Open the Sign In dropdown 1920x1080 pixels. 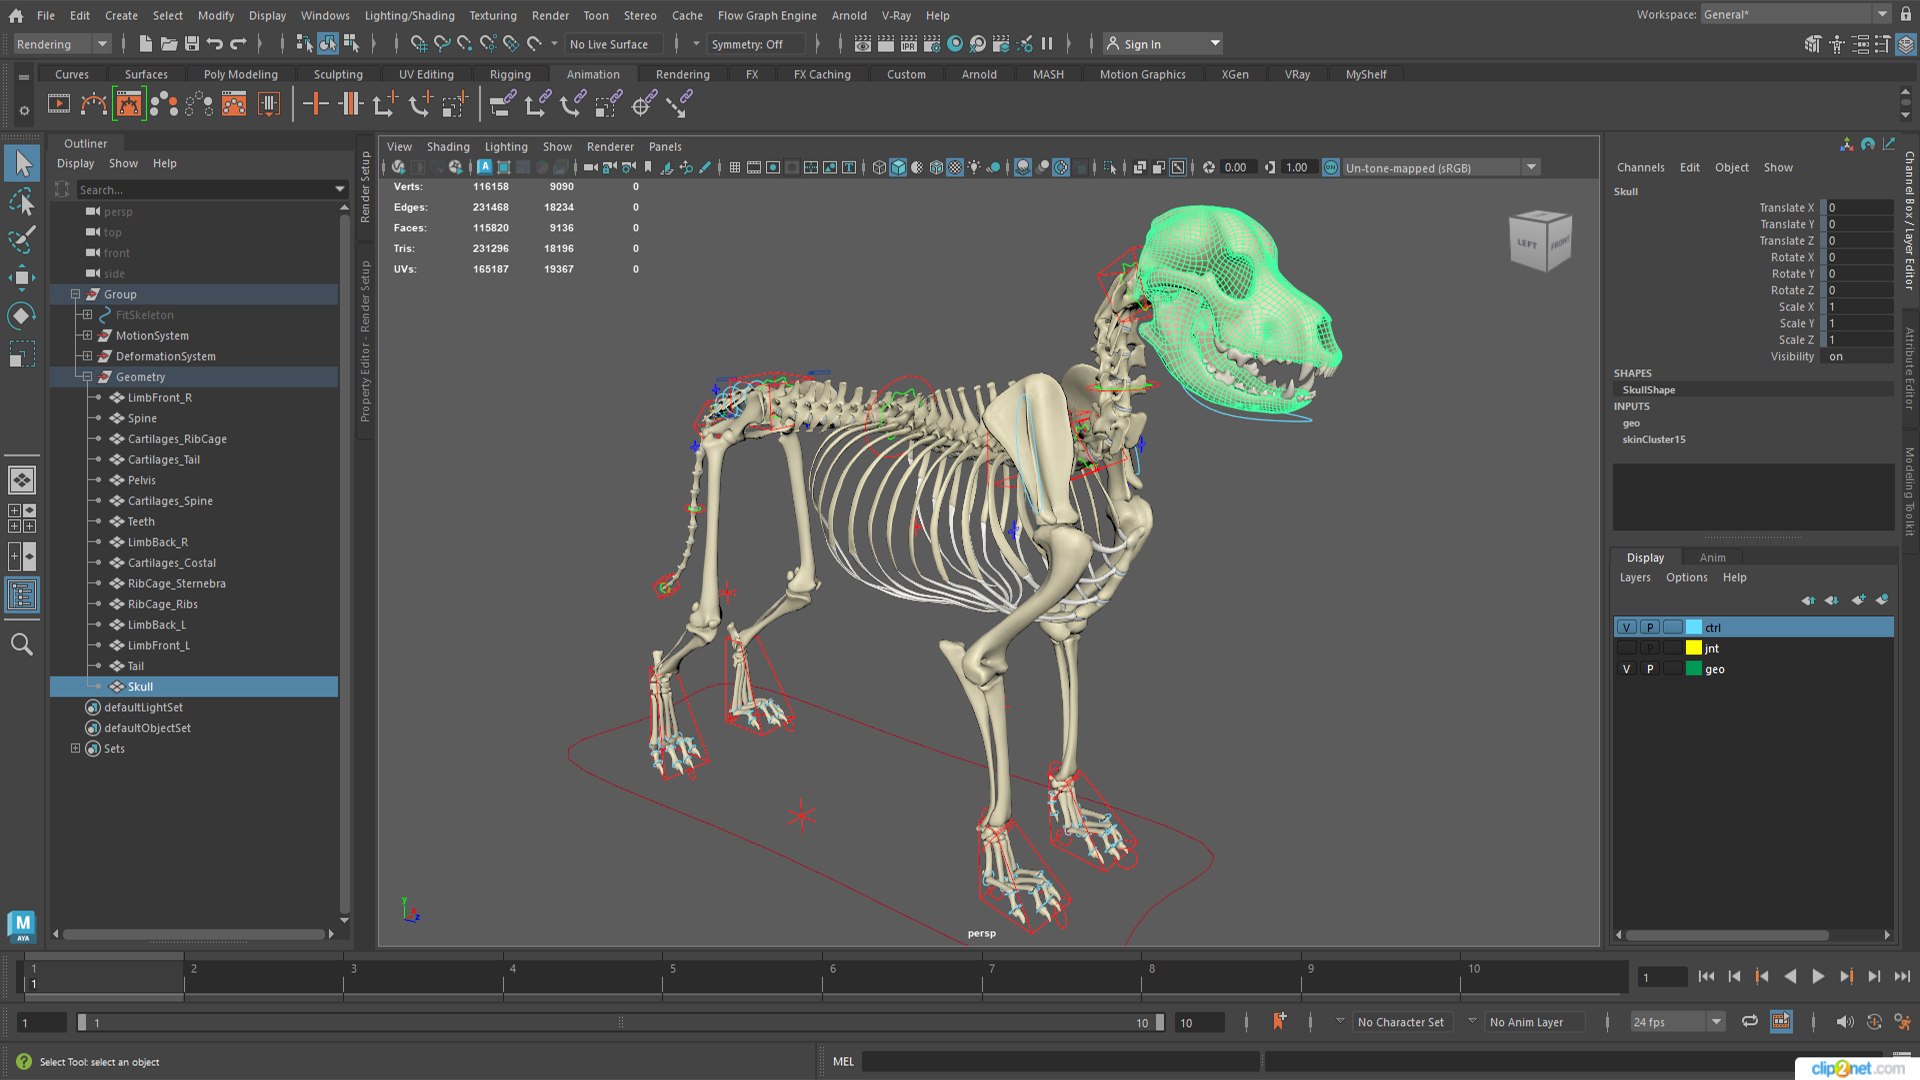(1164, 44)
